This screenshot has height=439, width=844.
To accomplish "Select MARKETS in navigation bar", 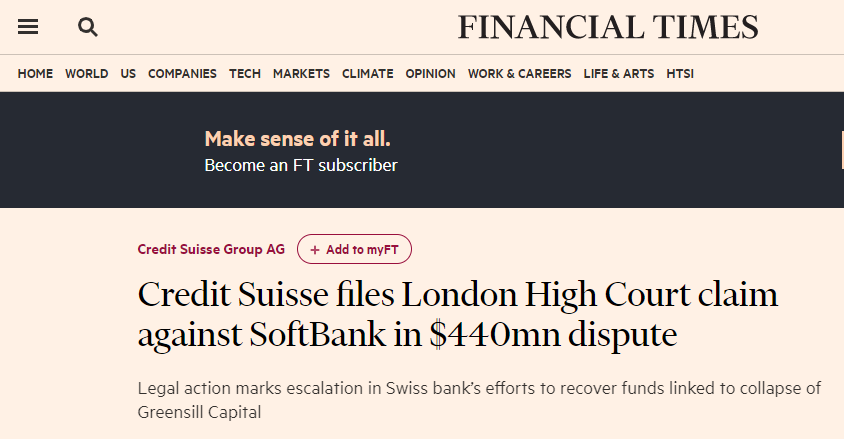I will 301,74.
